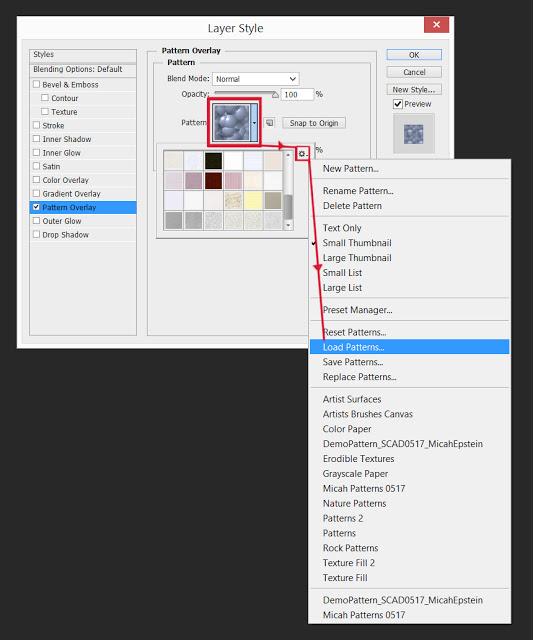The height and width of the screenshot is (640, 533).
Task: Choose the dark red pattern thumbnail
Action: tap(213, 180)
